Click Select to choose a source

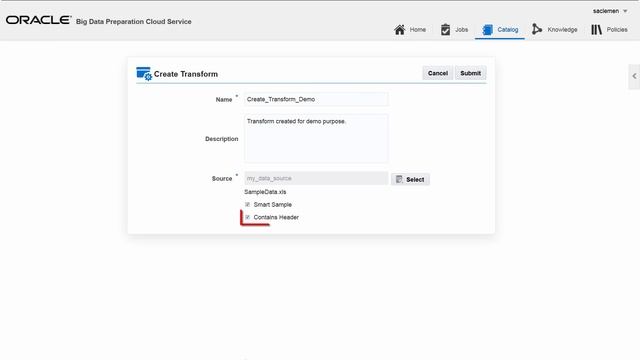tap(410, 179)
